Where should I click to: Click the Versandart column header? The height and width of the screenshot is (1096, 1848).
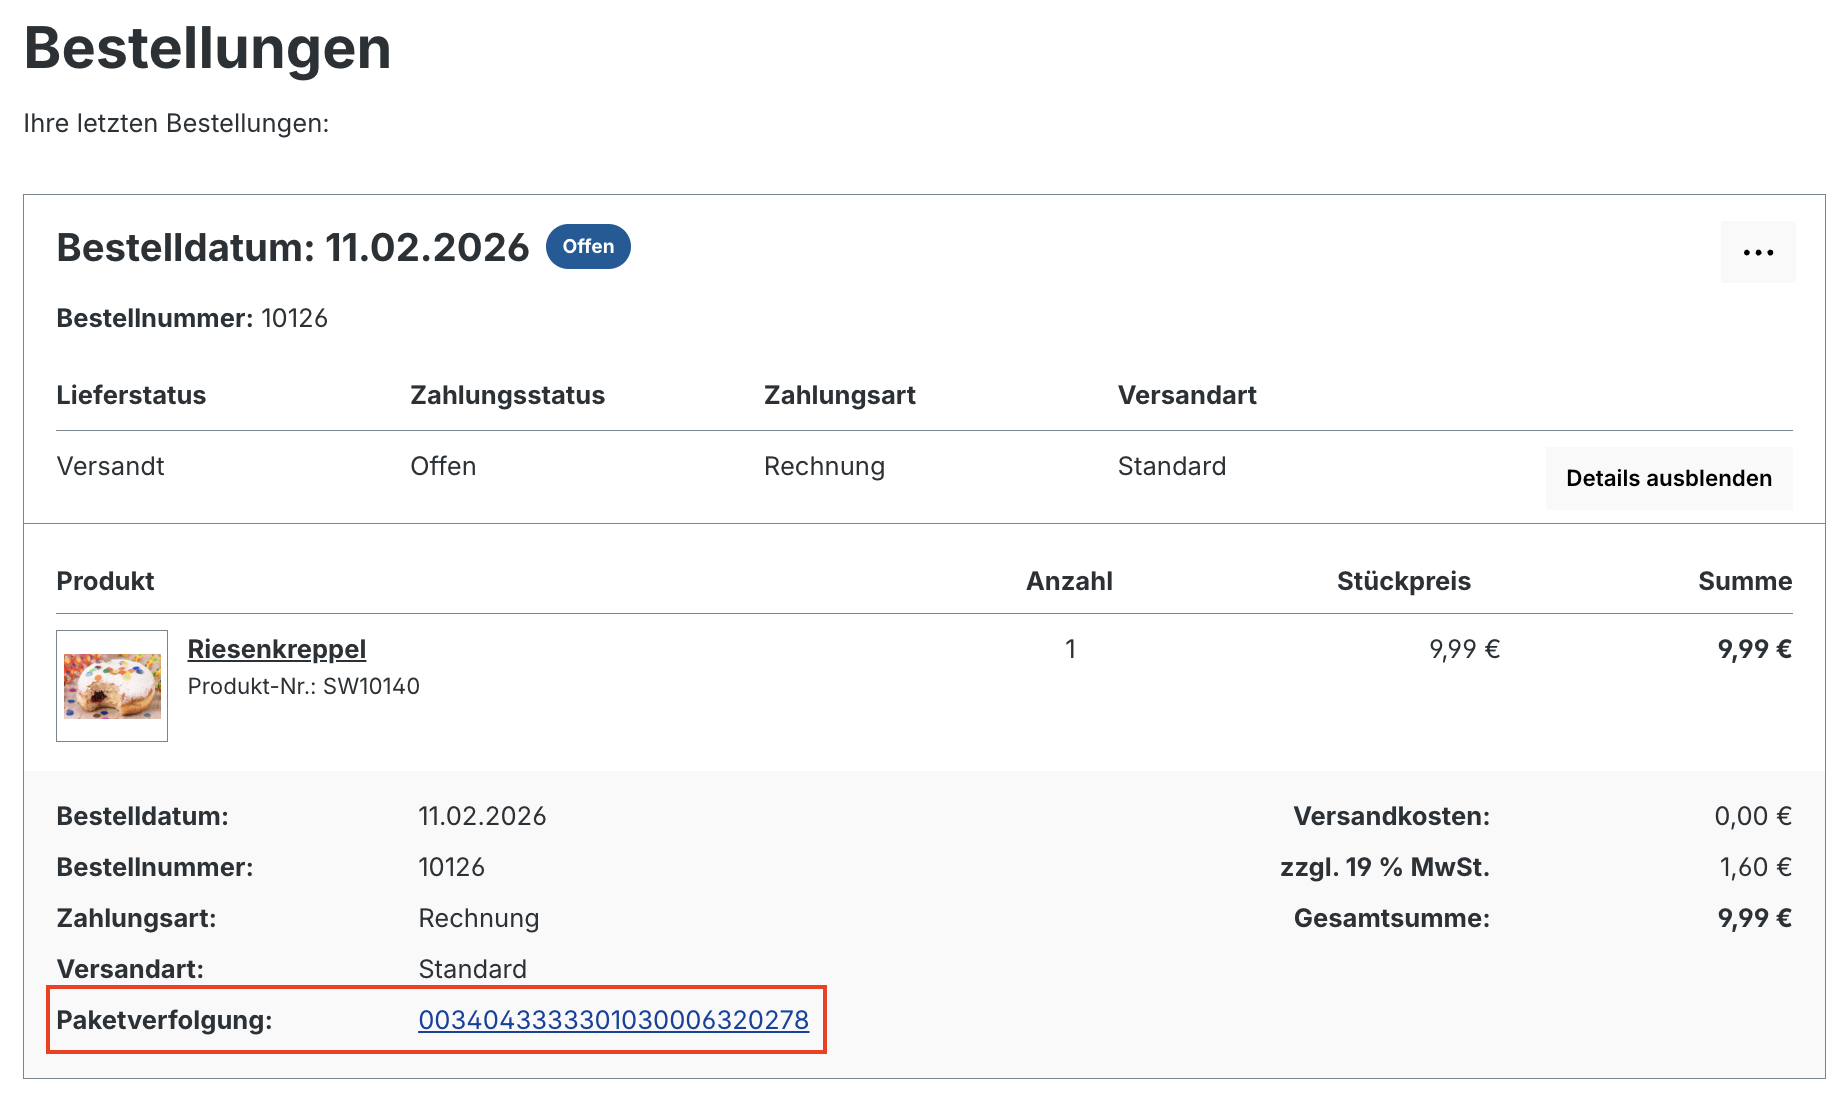pyautogui.click(x=1186, y=395)
